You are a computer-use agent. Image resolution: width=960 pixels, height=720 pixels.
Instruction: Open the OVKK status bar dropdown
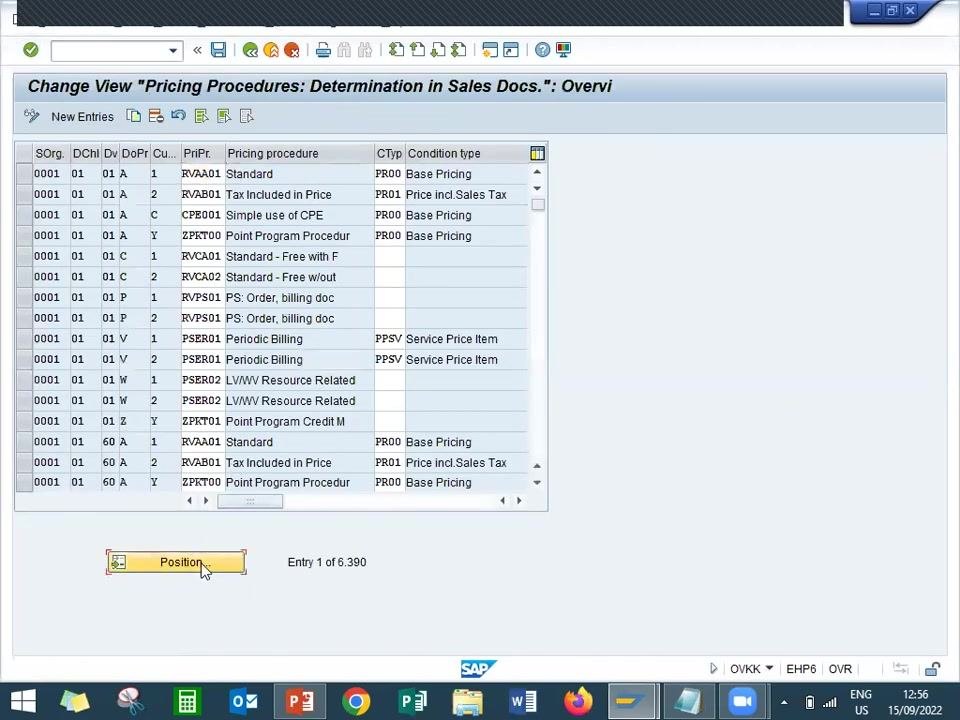(770, 668)
